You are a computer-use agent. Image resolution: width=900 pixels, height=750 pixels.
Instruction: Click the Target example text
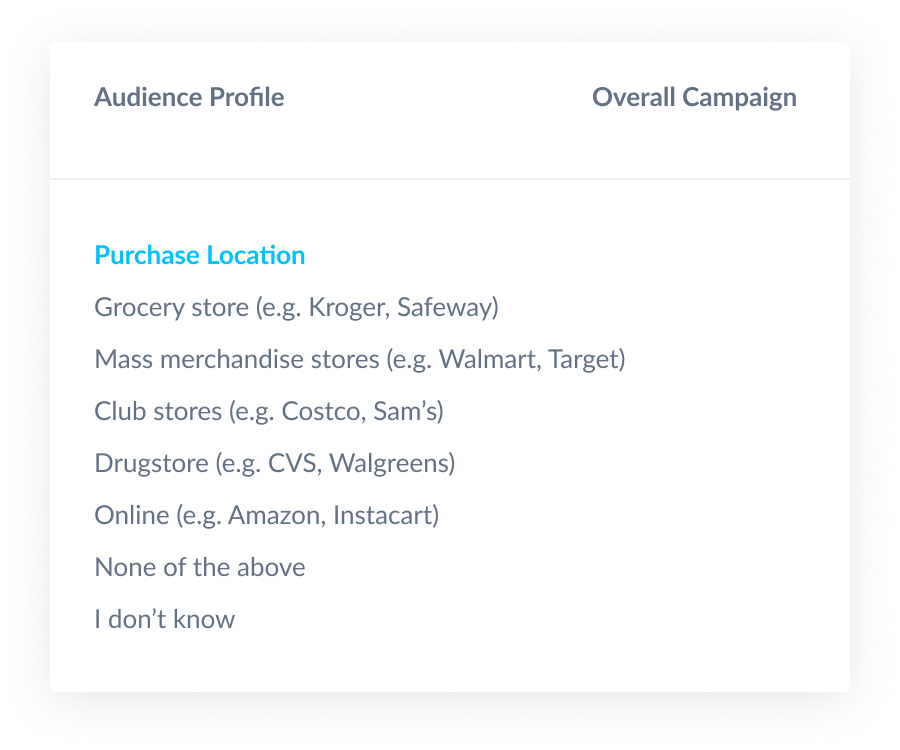pyautogui.click(x=583, y=359)
